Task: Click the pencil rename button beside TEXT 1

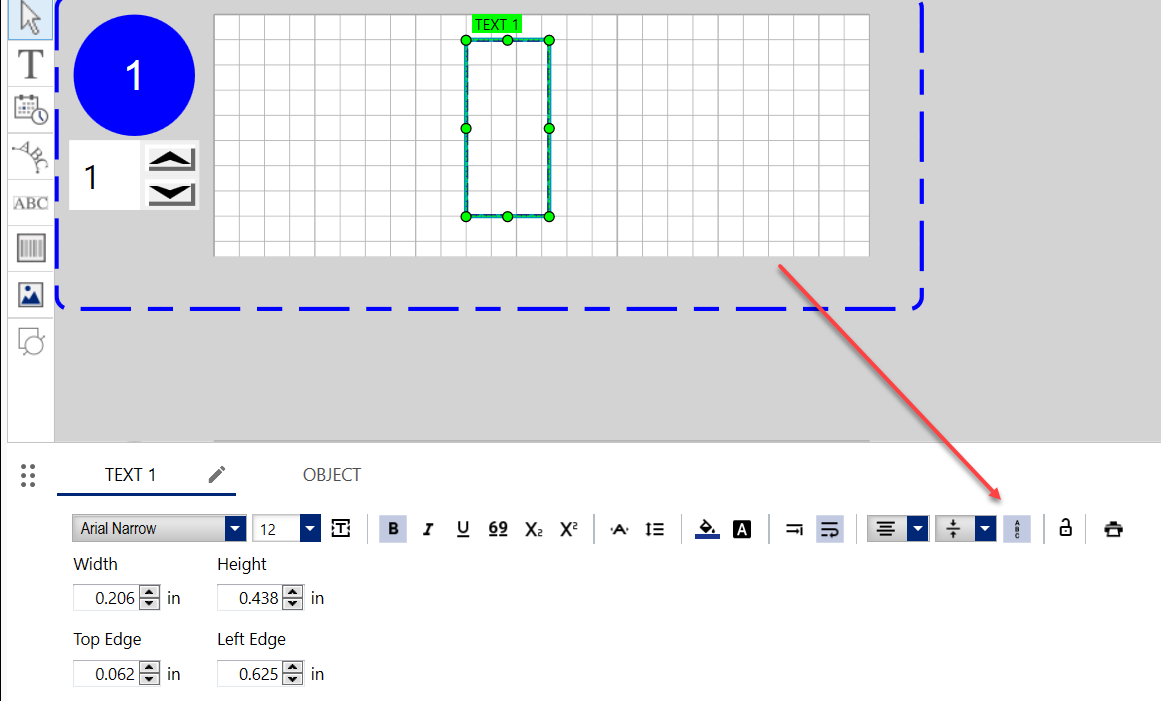Action: (217, 475)
